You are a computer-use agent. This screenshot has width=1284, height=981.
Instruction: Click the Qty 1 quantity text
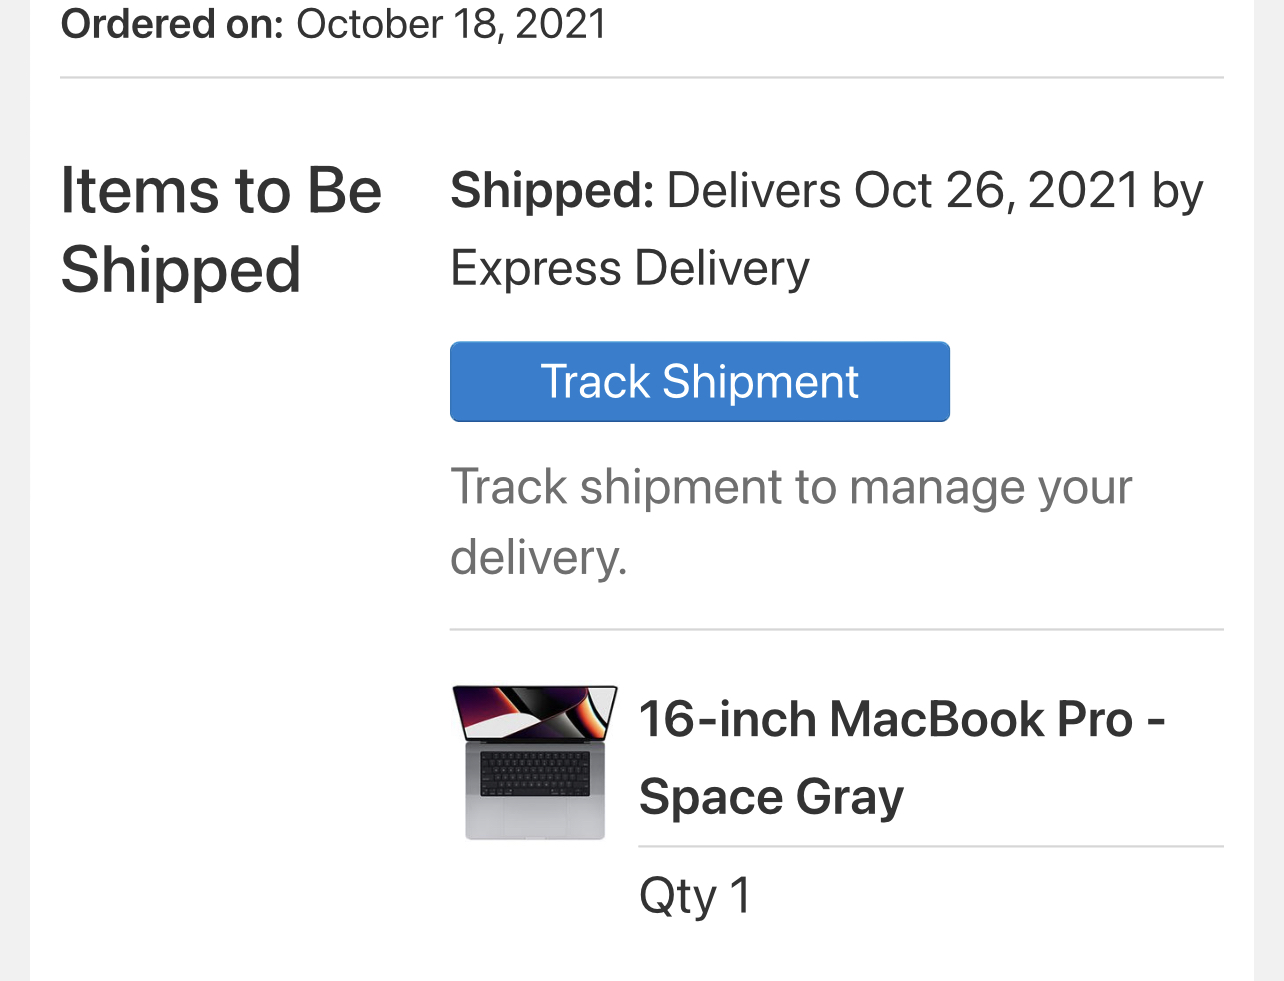695,895
